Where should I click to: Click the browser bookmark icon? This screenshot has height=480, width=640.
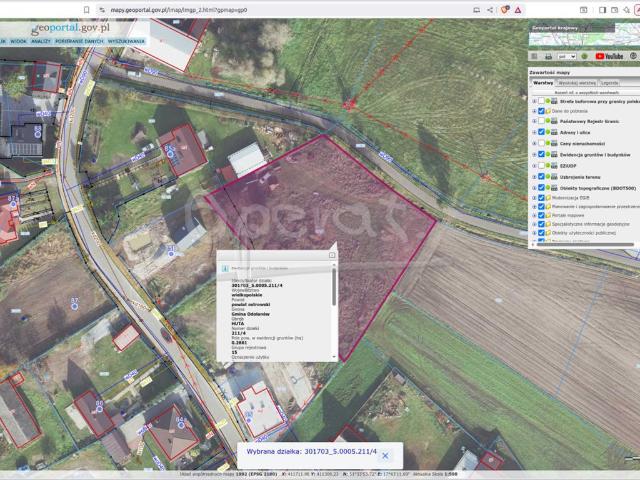tap(87, 10)
